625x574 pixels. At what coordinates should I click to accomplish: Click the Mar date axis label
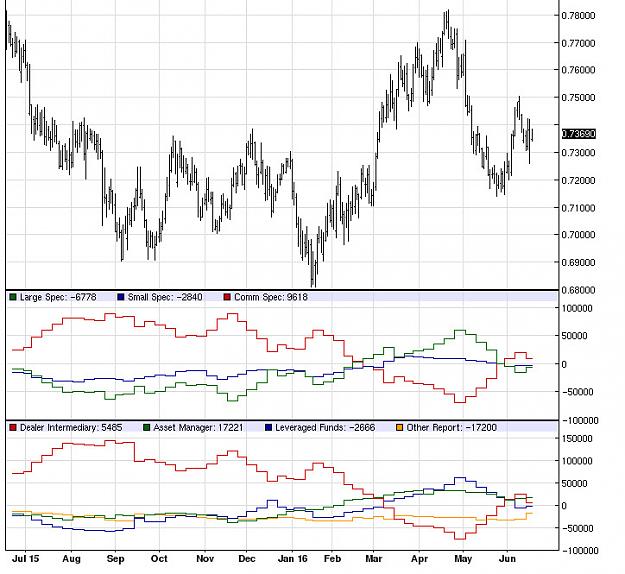[x=373, y=559]
